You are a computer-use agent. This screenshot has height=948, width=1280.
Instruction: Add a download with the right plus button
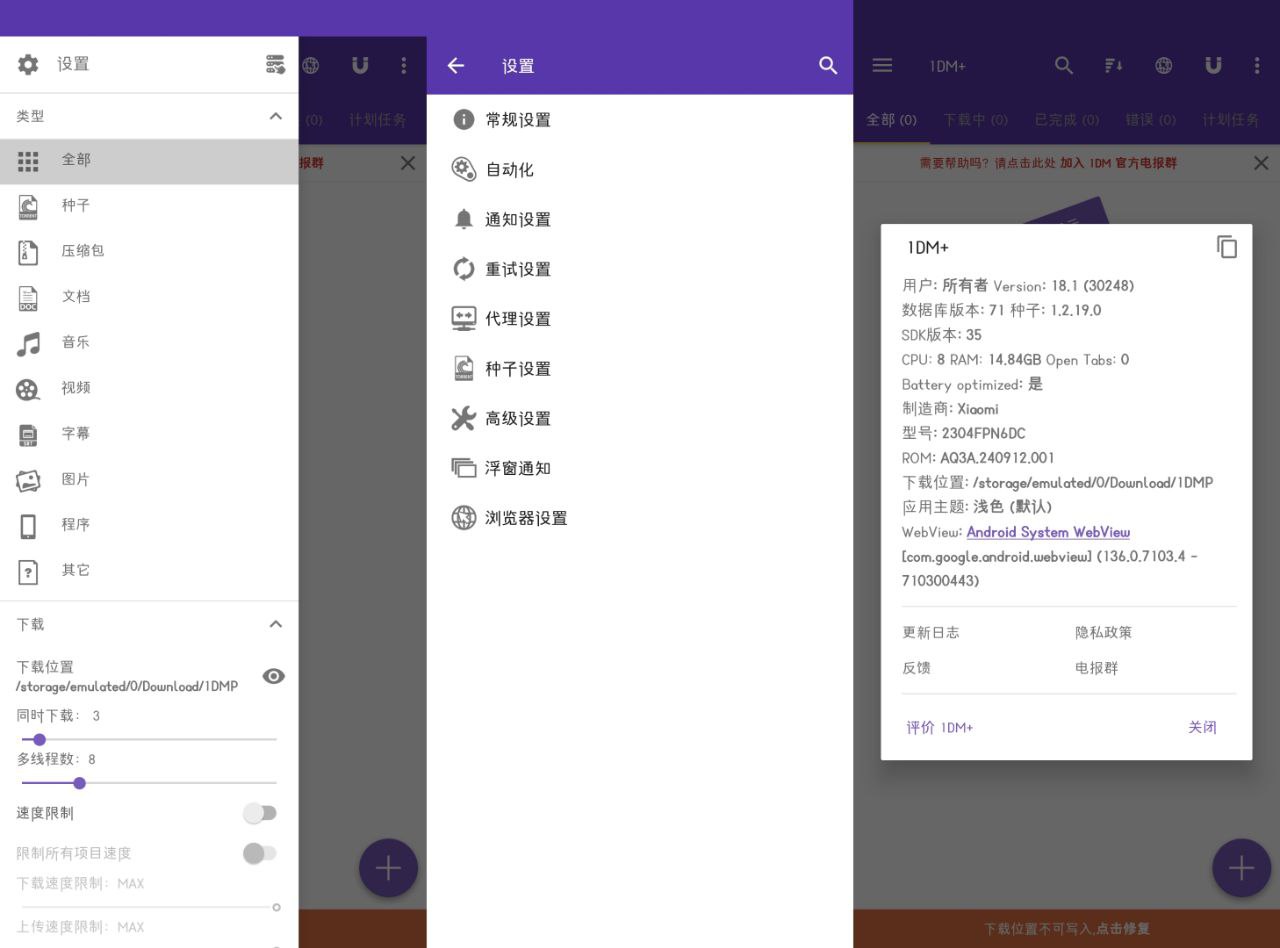tap(1242, 868)
